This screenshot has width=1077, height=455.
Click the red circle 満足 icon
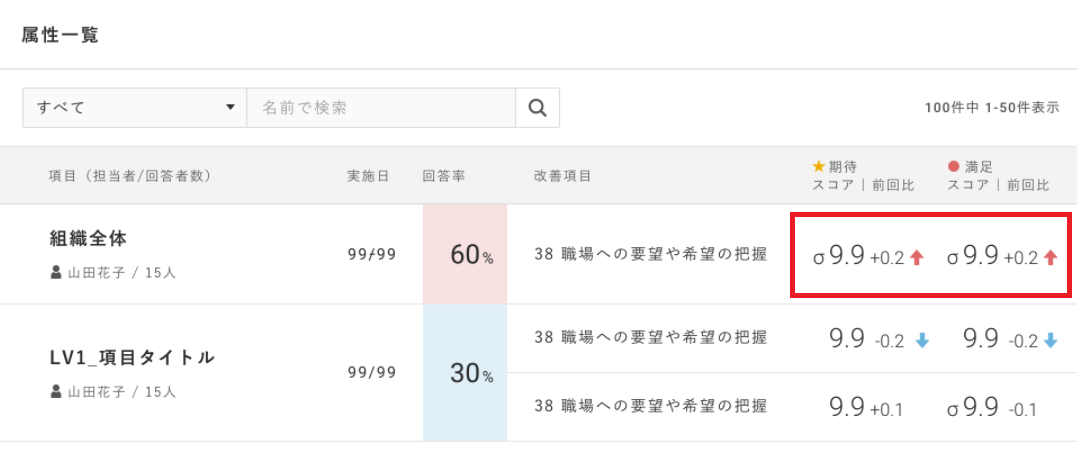tap(953, 166)
